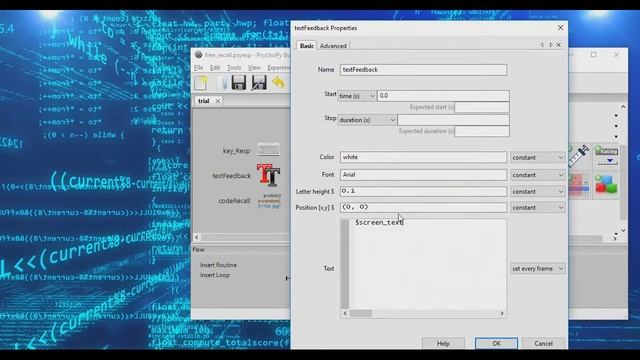Click the Stop duration input field
Screen dimensions: 640x360
pyautogui.click(x=453, y=120)
